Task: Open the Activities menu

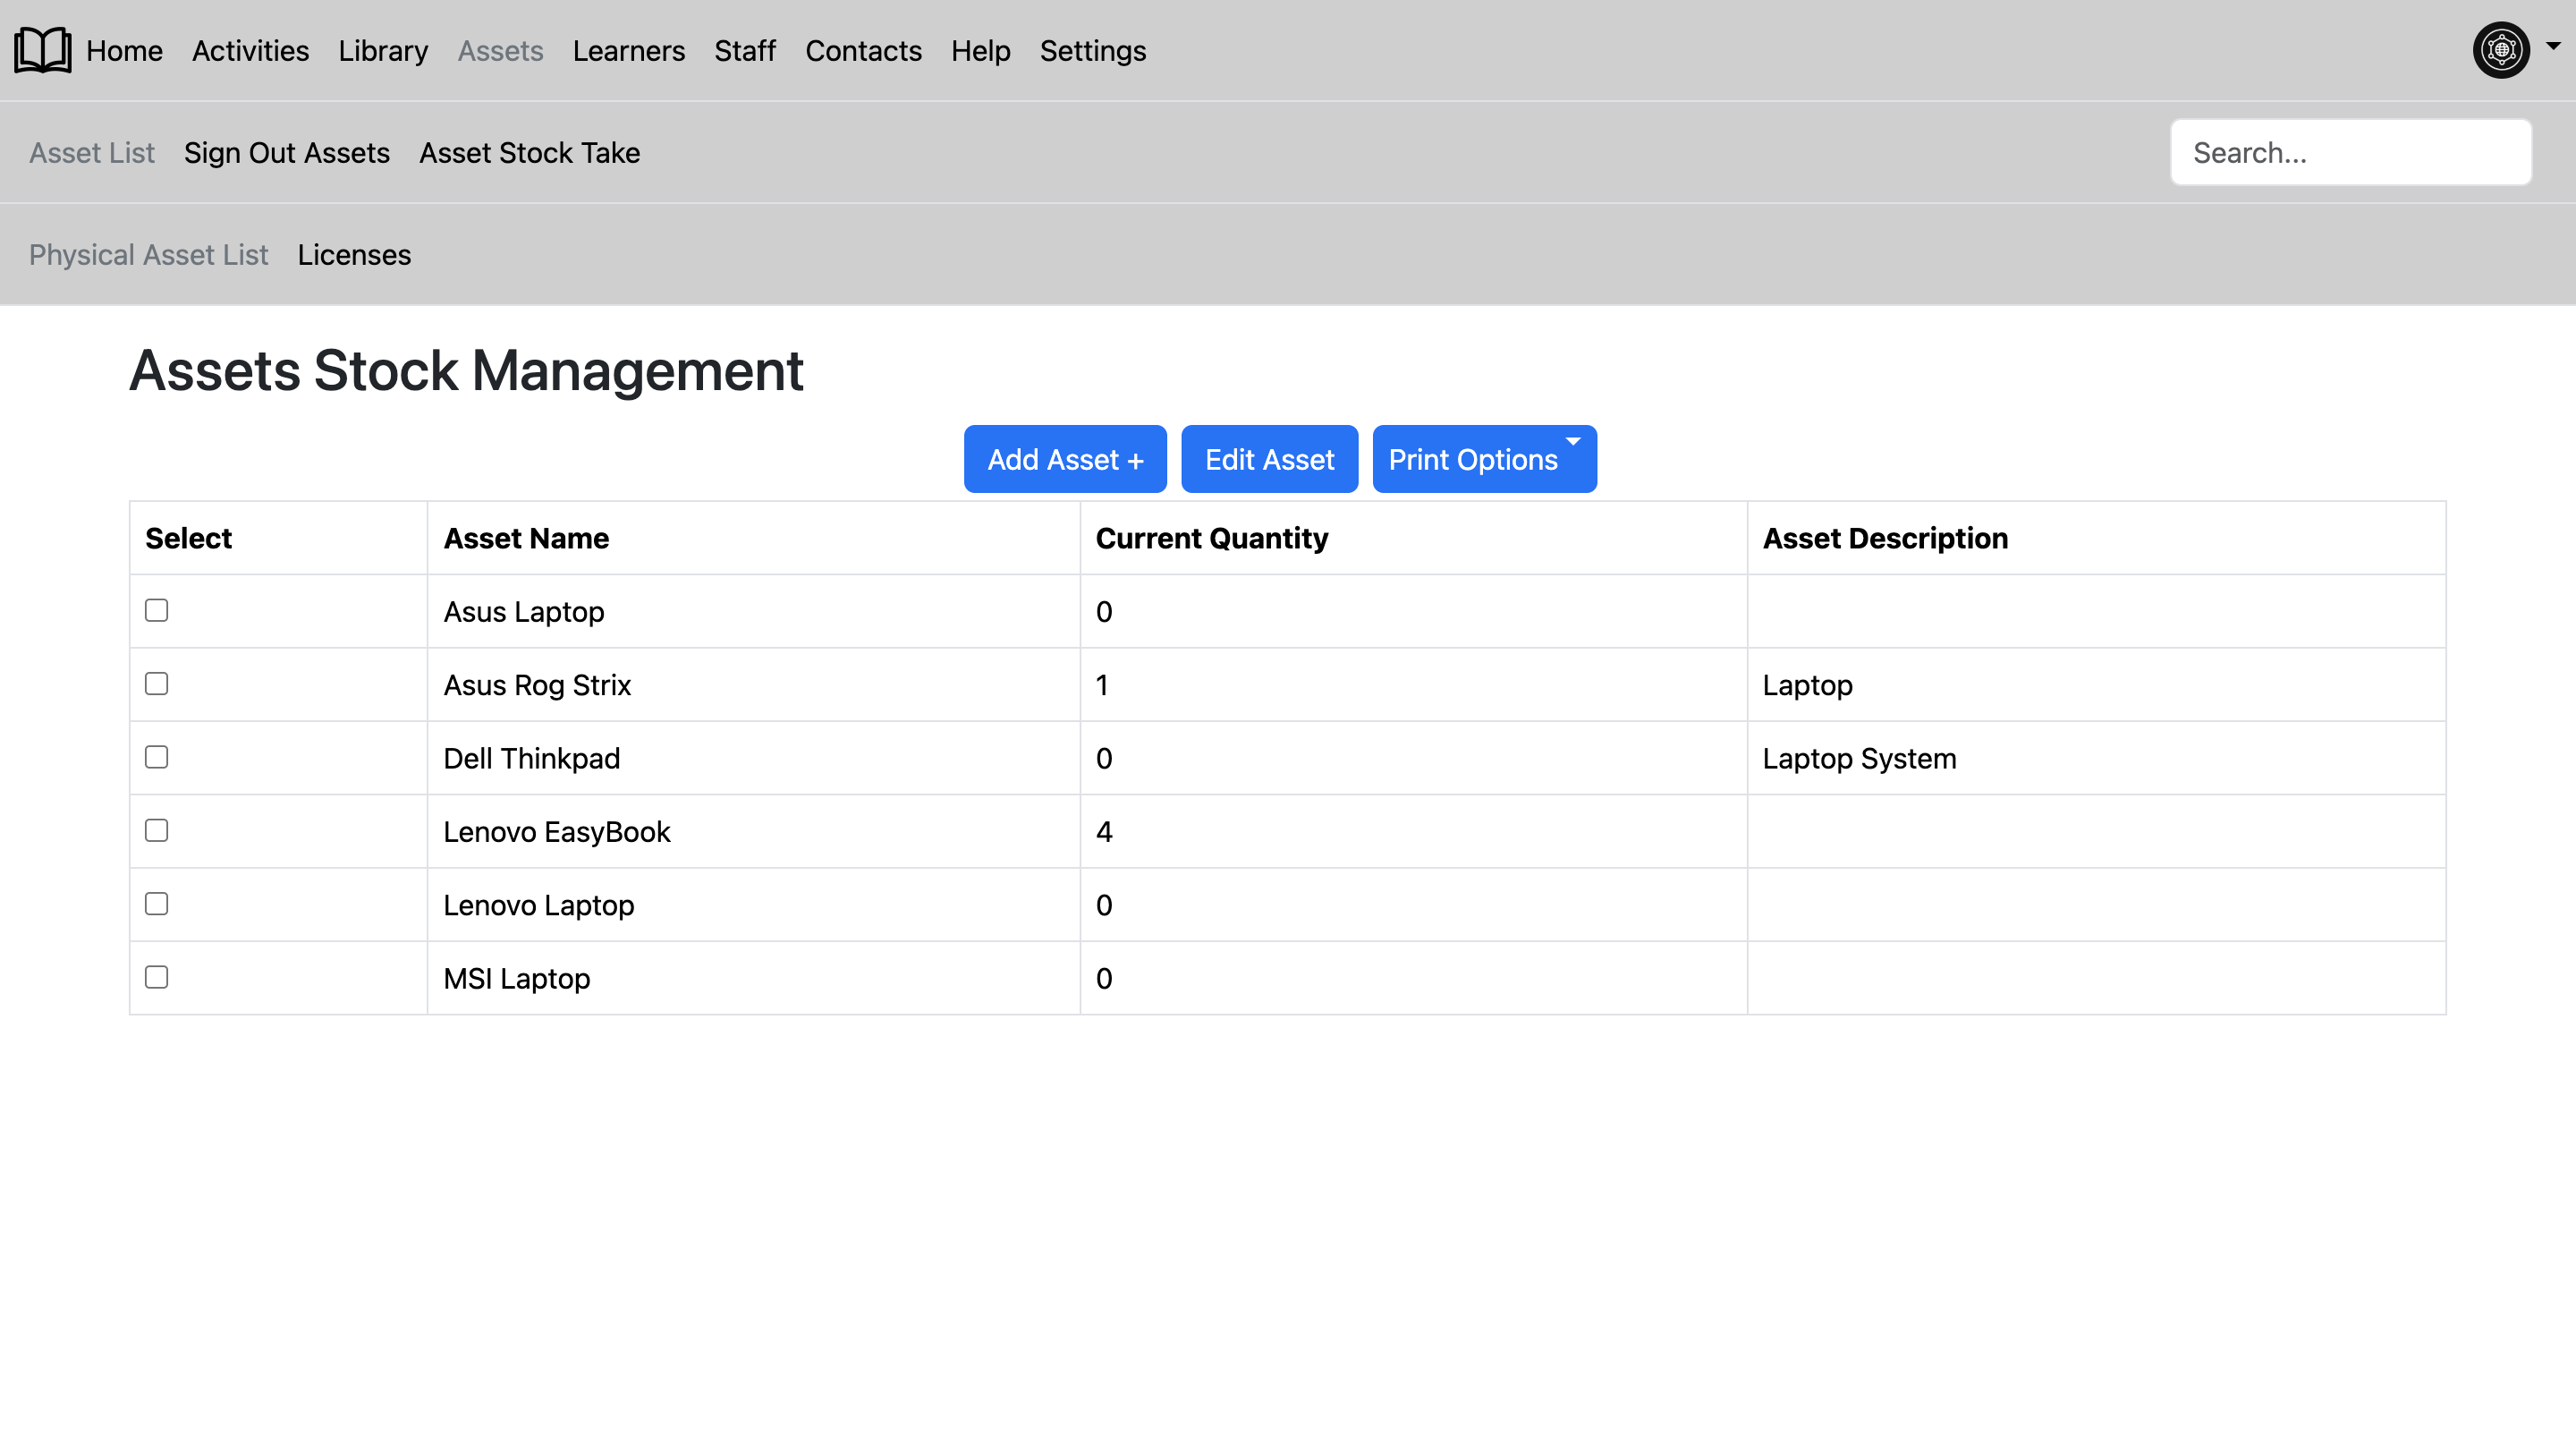Action: pos(249,50)
